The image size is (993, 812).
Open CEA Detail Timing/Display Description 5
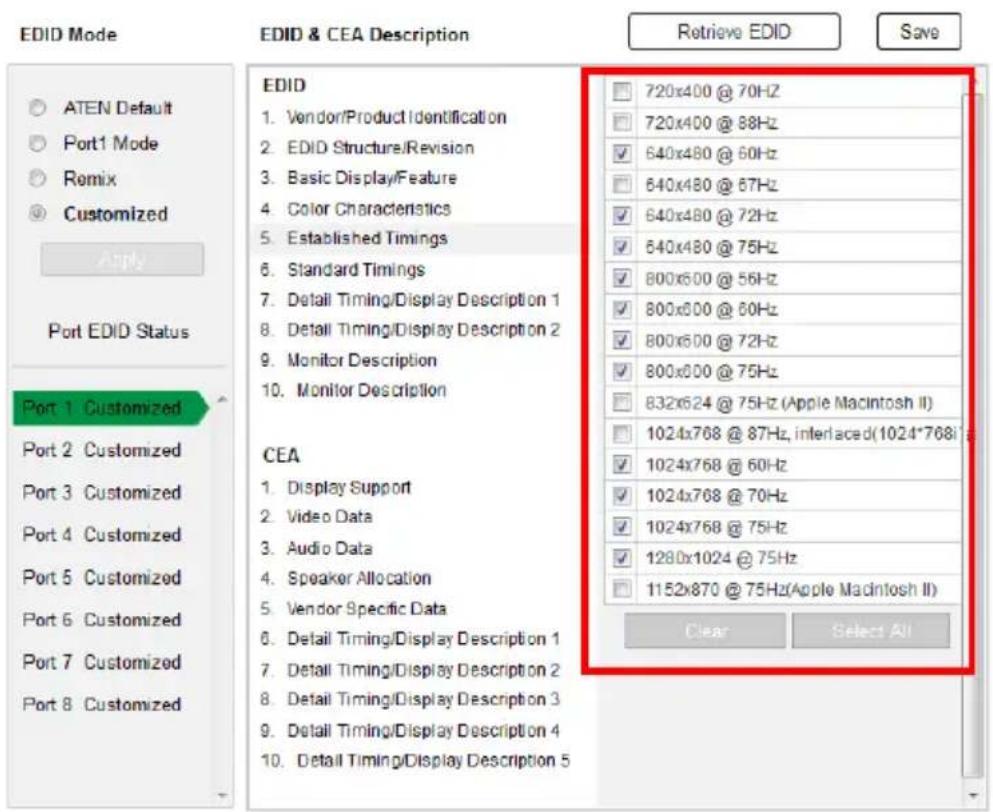pos(415,760)
